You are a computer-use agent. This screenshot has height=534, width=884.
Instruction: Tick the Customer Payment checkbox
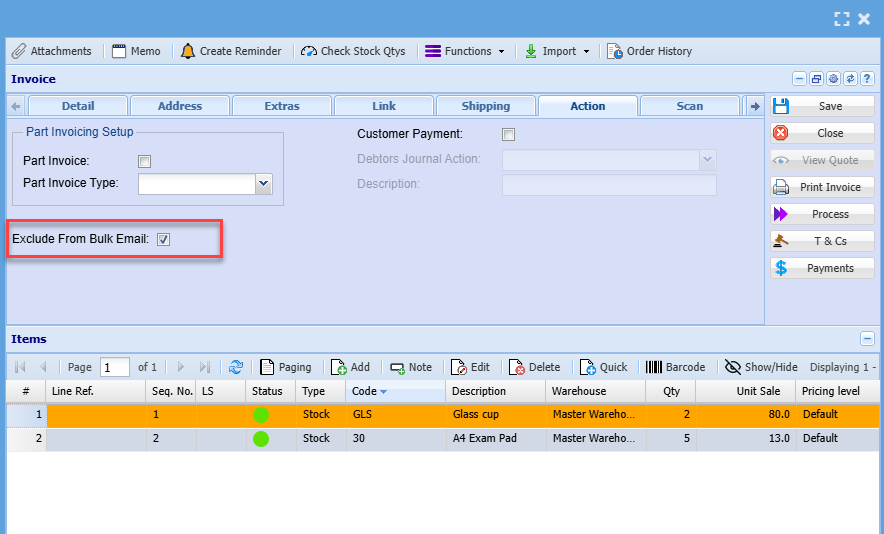click(x=509, y=134)
